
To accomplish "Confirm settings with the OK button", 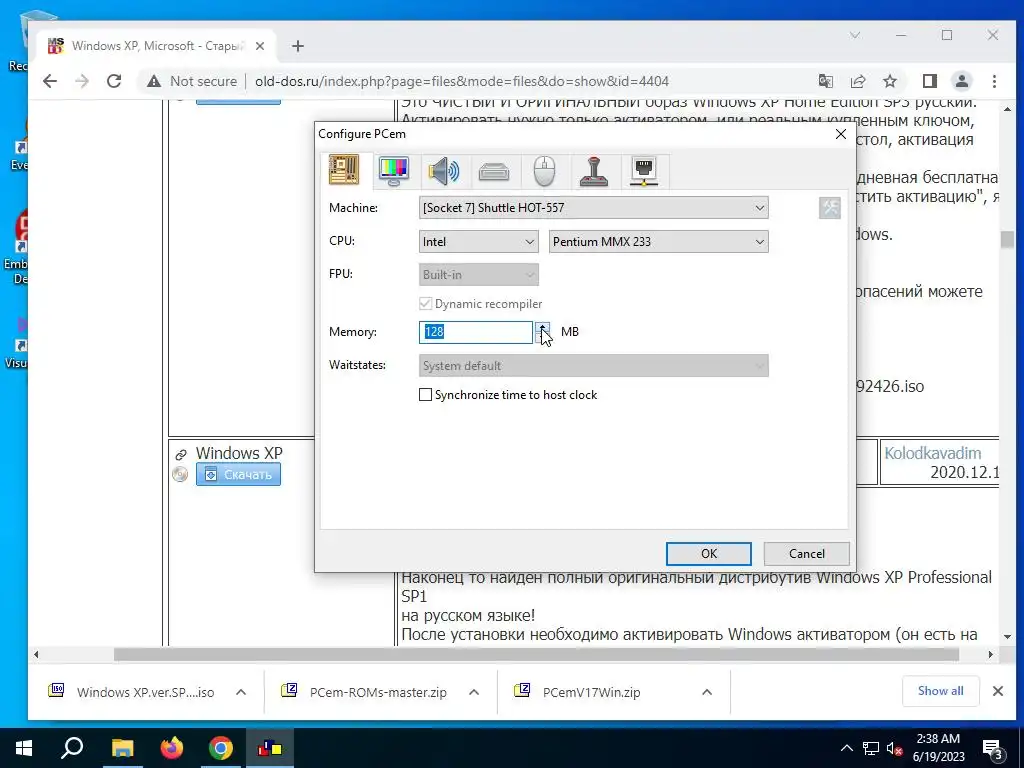I will coord(709,554).
